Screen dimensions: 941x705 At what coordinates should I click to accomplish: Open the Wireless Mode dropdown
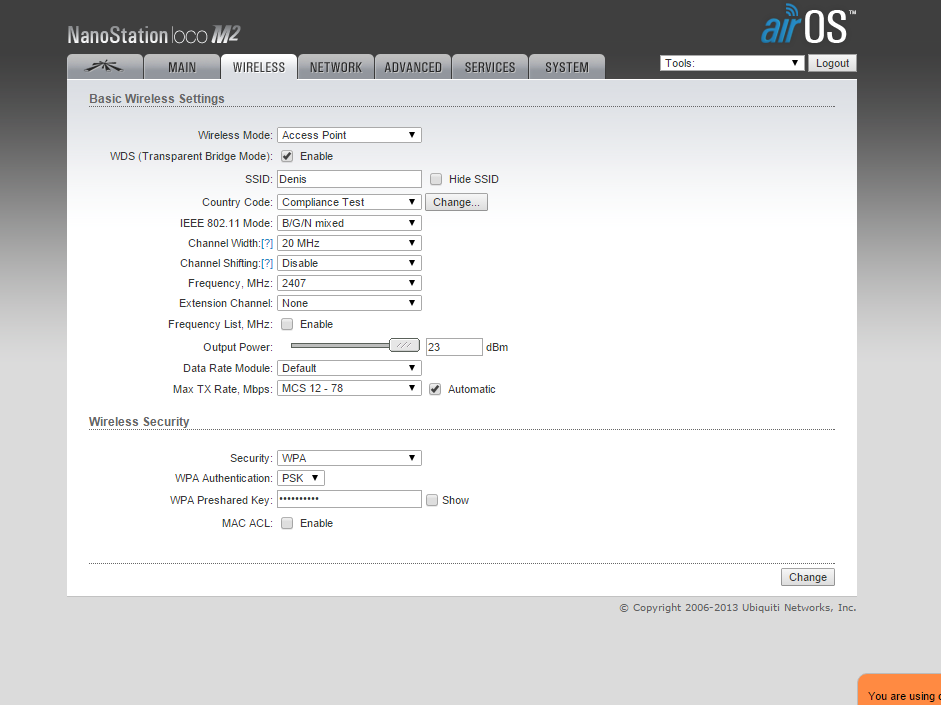349,135
